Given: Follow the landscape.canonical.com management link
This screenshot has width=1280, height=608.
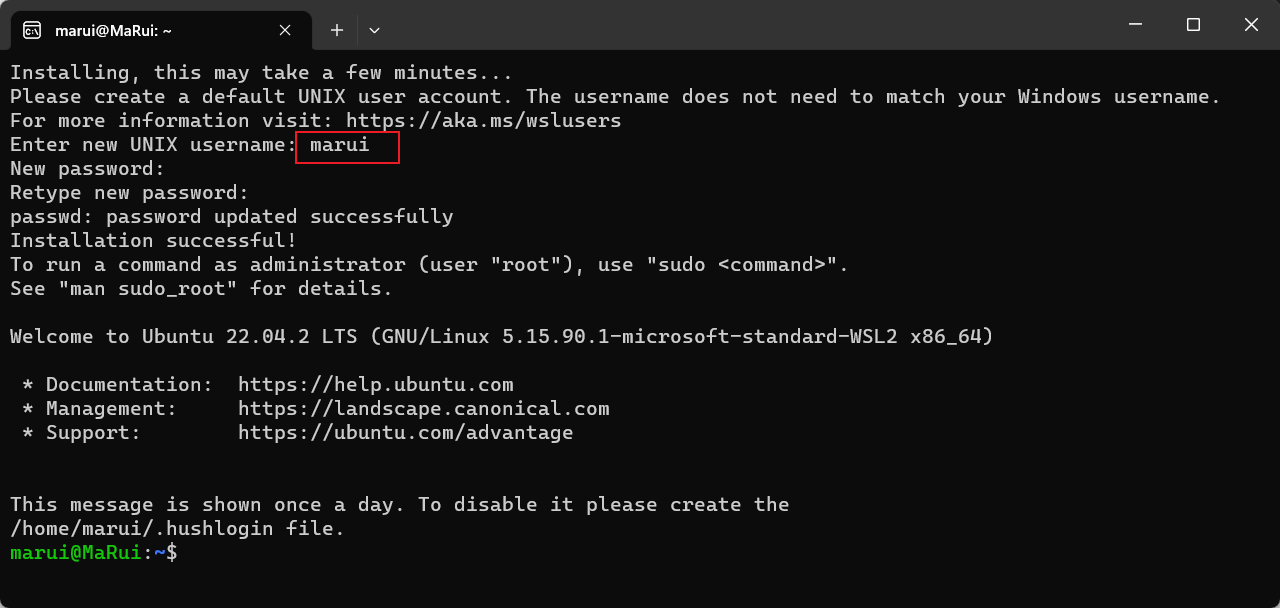Looking at the screenshot, I should click(423, 409).
